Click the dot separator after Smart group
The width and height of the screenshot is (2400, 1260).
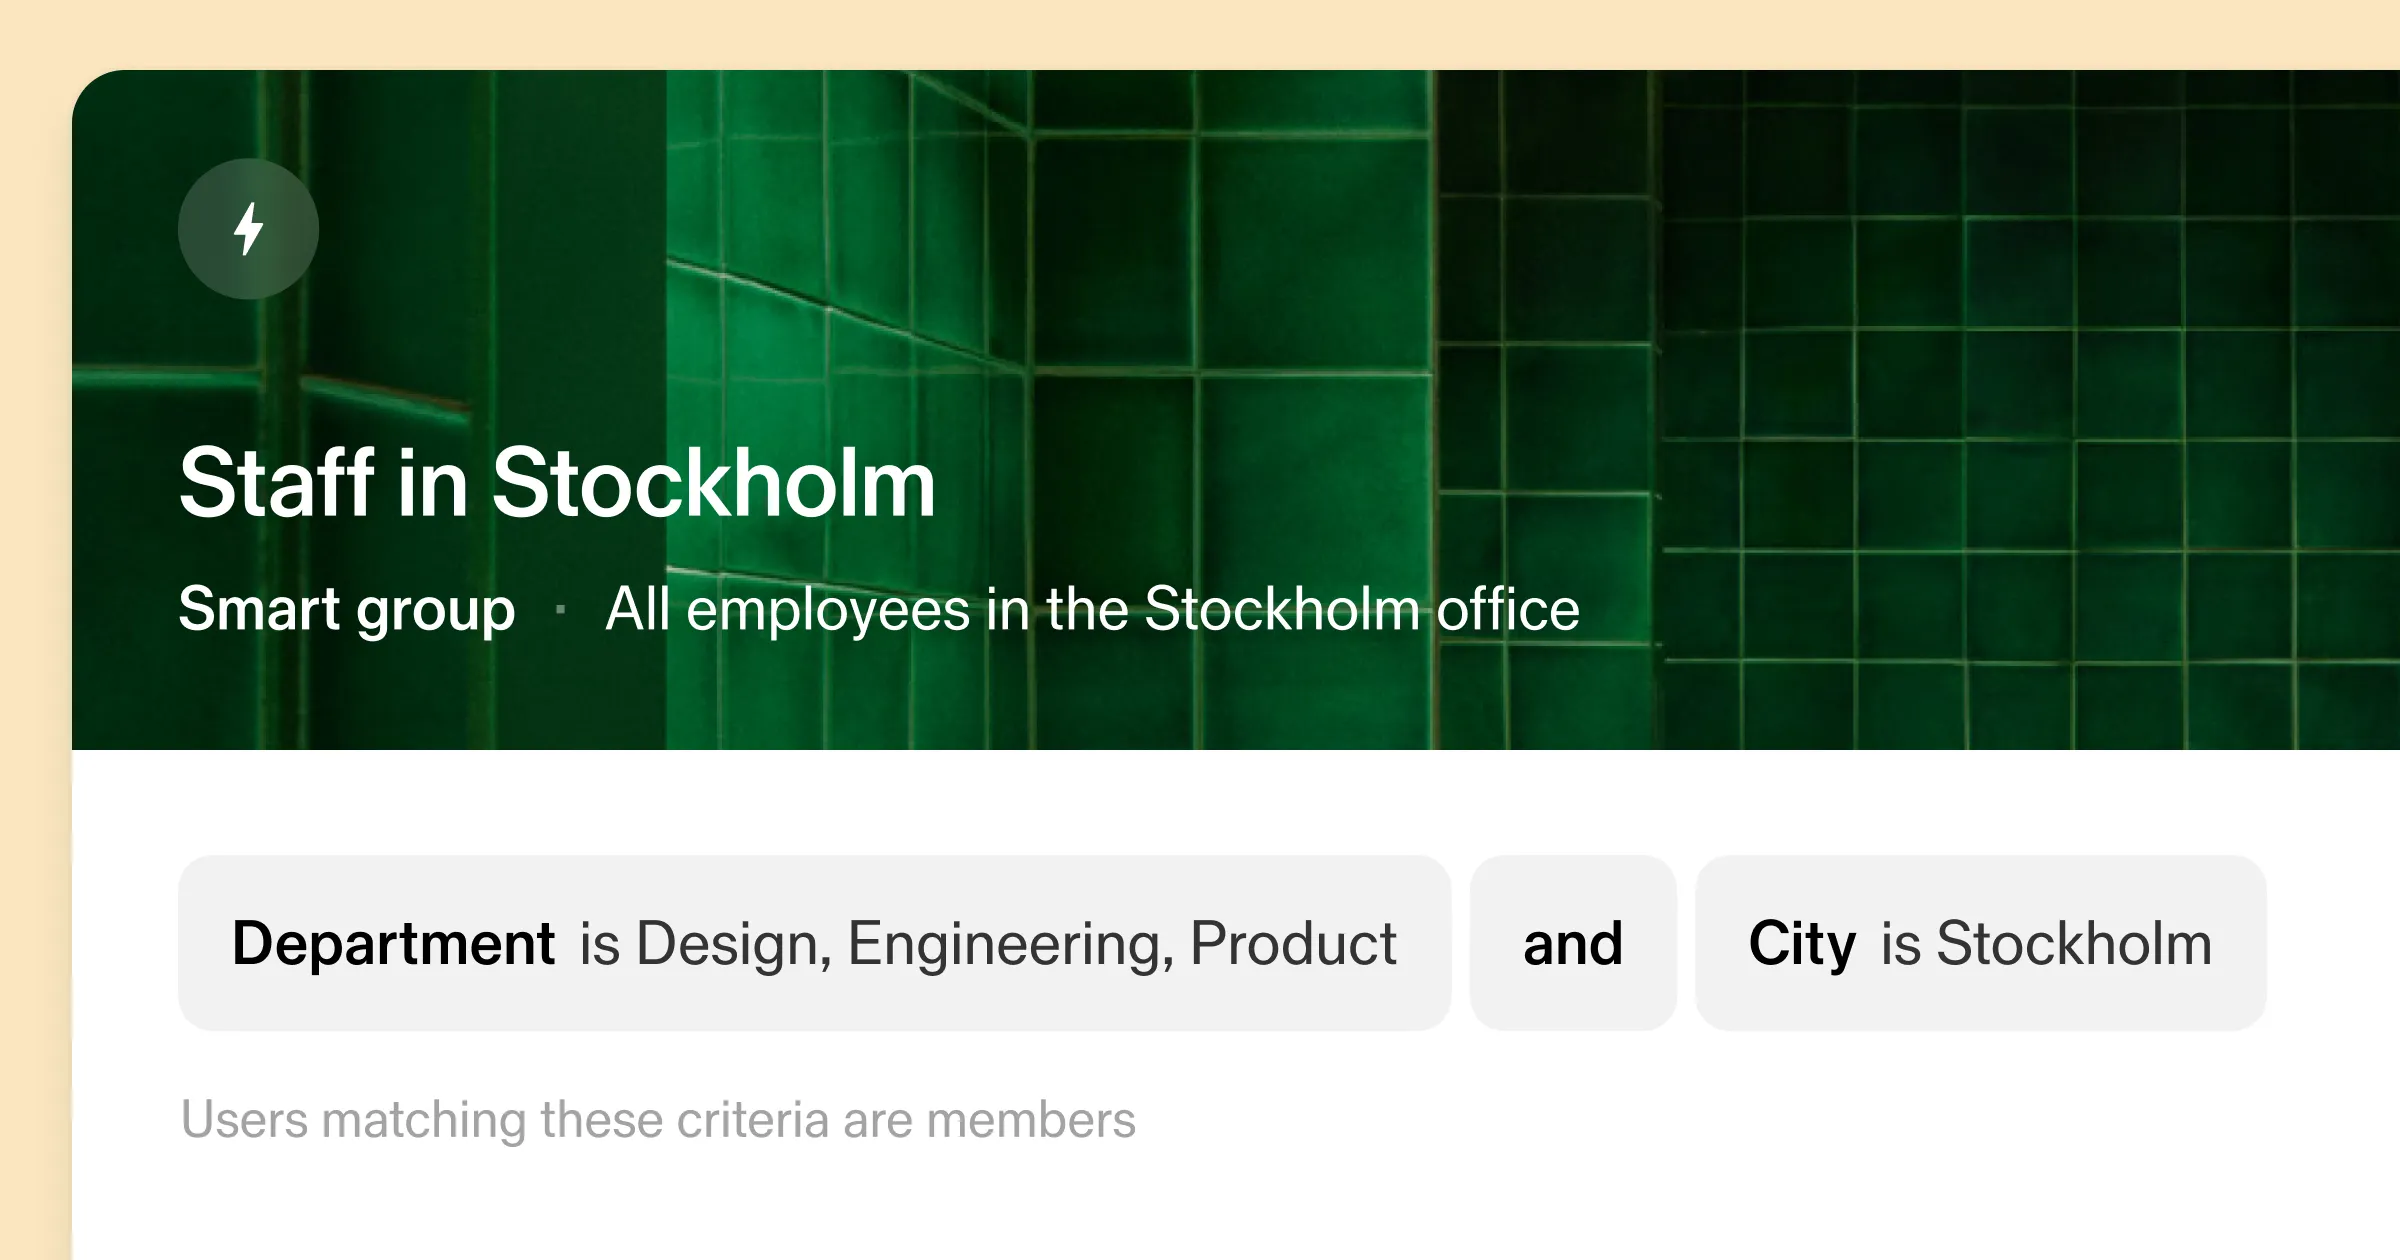click(560, 609)
